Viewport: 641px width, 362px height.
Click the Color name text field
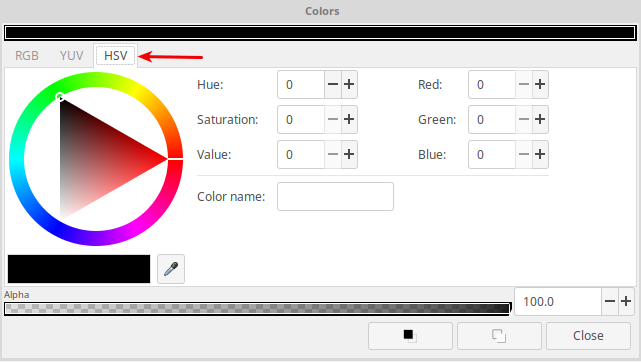coord(336,197)
